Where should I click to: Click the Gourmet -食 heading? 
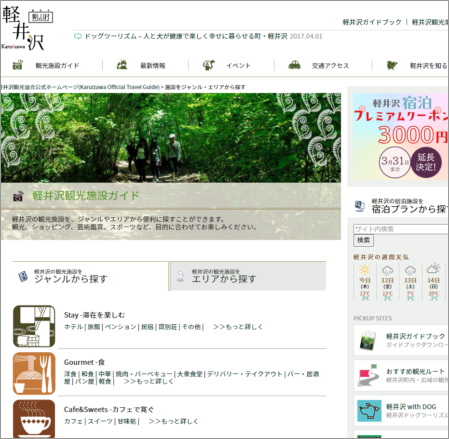coord(84,362)
